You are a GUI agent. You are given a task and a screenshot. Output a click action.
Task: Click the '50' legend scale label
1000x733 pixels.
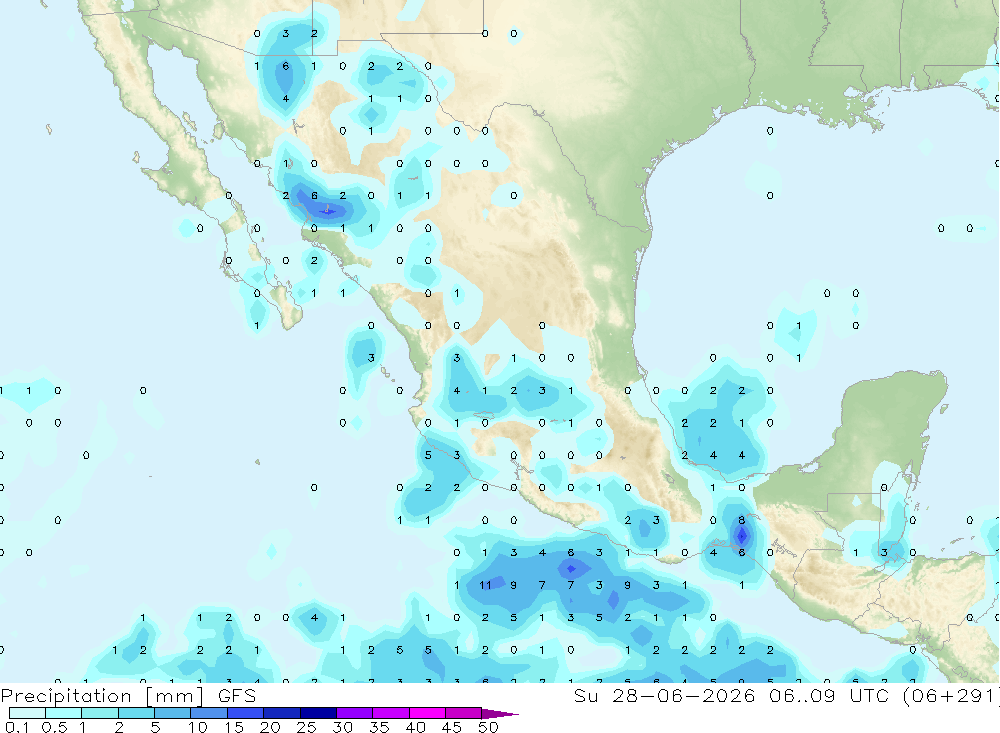coord(488,727)
